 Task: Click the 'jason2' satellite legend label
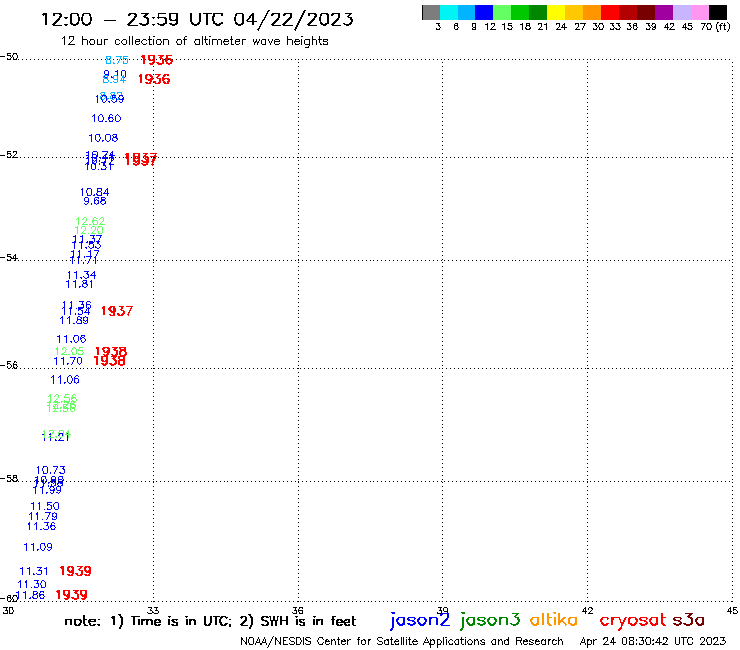(x=420, y=620)
